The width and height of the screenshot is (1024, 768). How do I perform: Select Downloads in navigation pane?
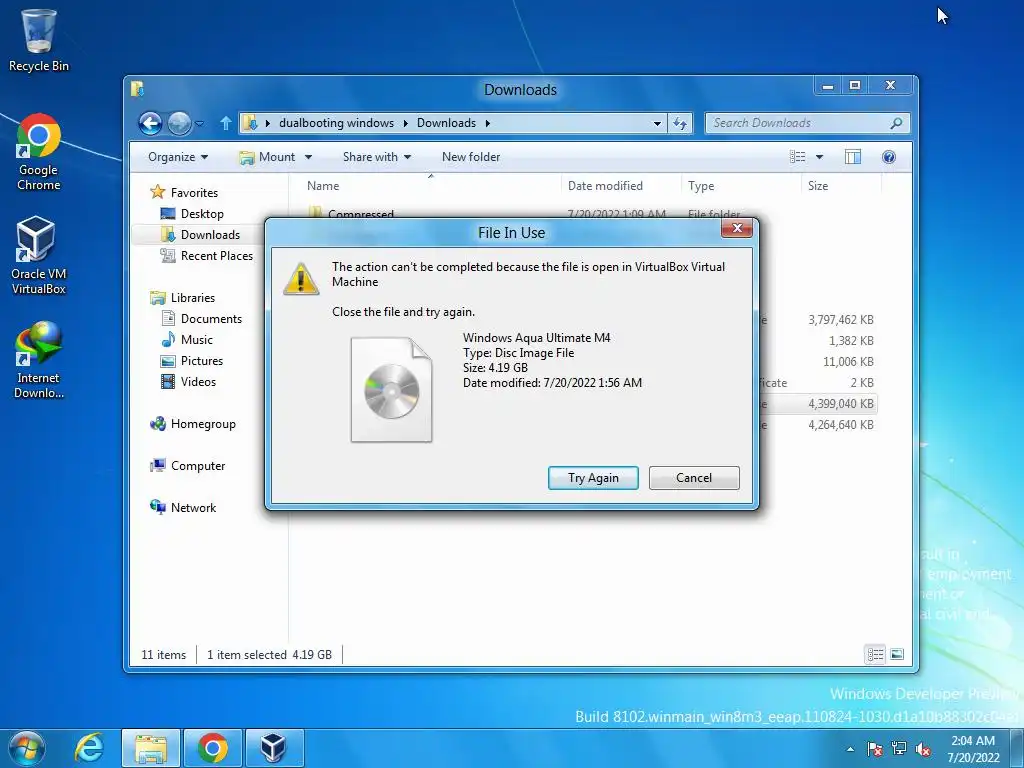(210, 234)
